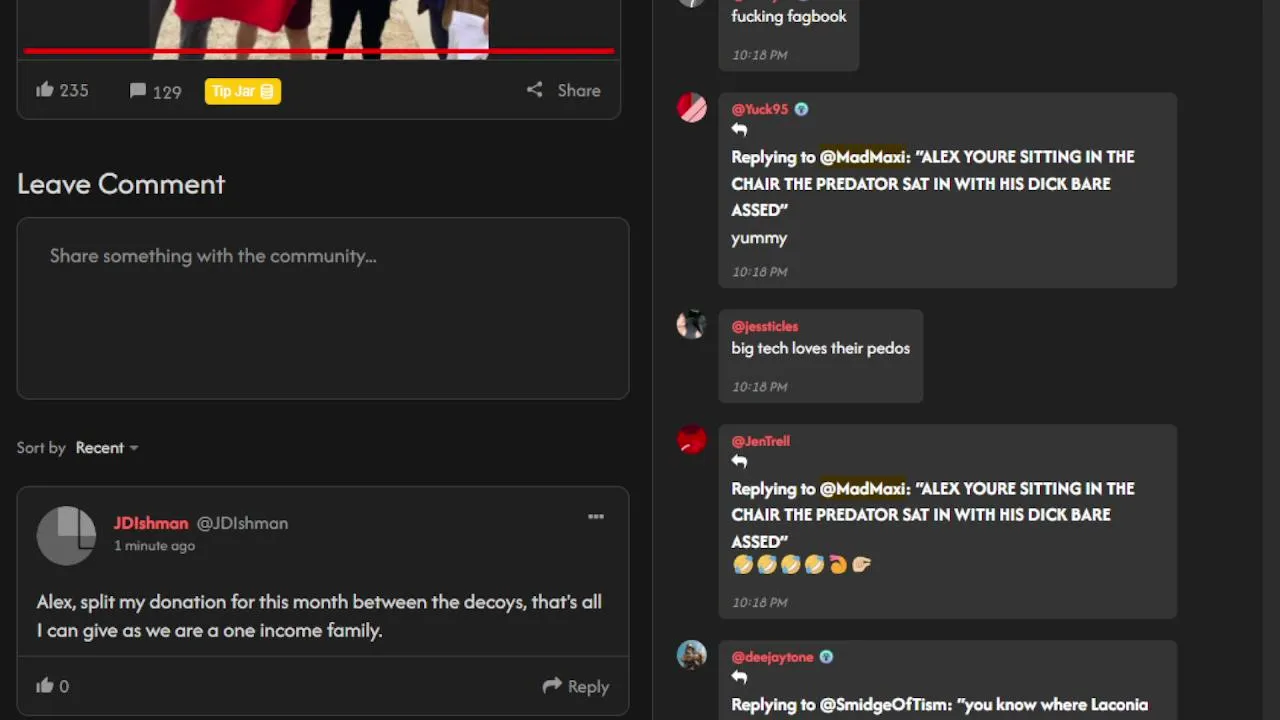The width and height of the screenshot is (1280, 720).
Task: Click the verified badge beside Yuck95
Action: (801, 109)
